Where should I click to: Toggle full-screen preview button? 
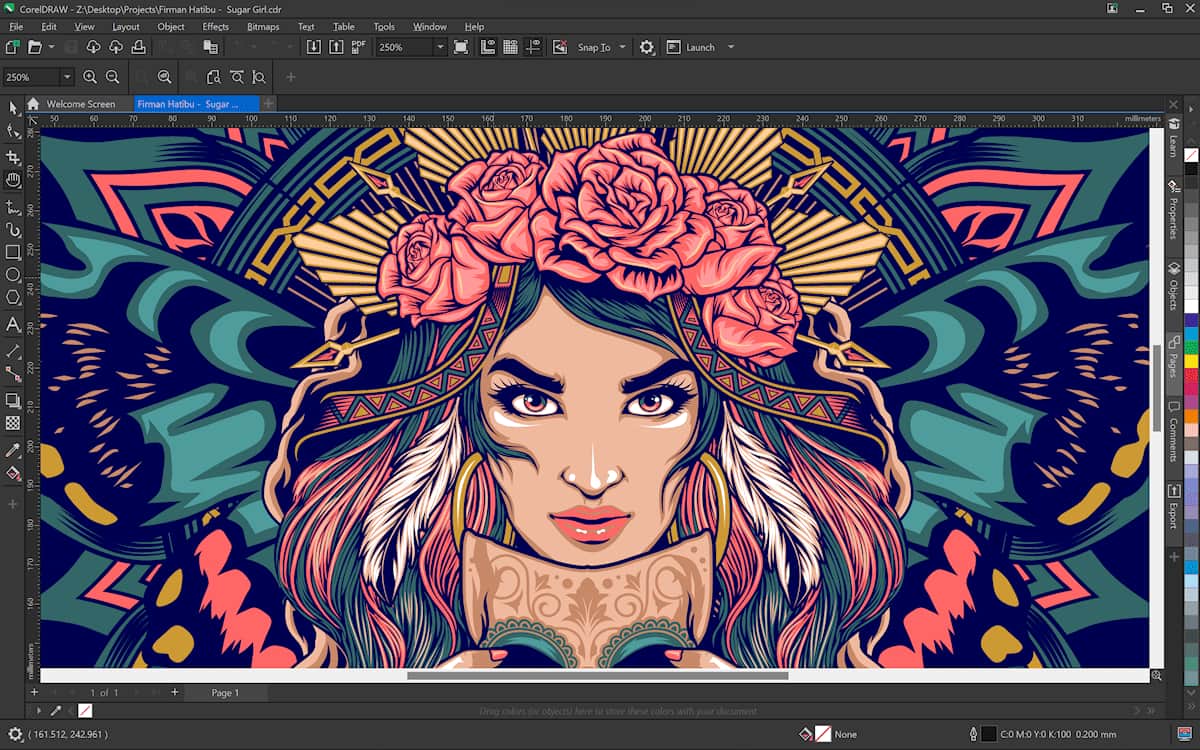pyautogui.click(x=460, y=47)
